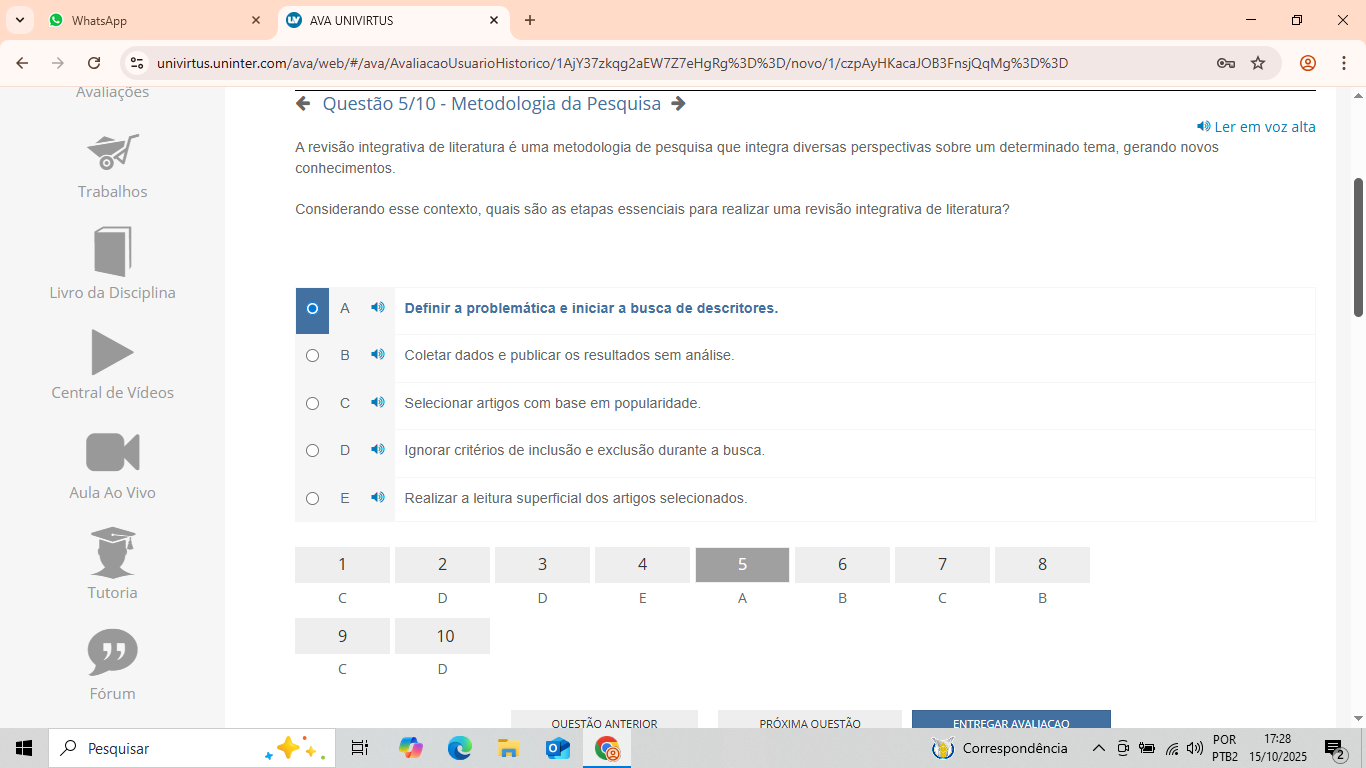
Task: Open the Trabalhos wheelbarrow icon
Action: [x=112, y=152]
